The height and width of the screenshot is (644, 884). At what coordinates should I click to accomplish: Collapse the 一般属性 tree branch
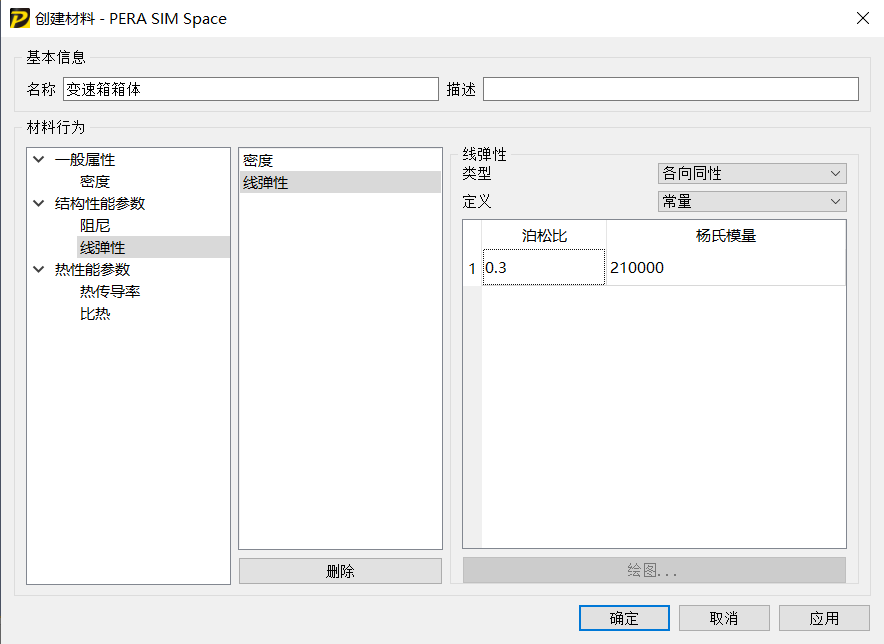[38, 159]
